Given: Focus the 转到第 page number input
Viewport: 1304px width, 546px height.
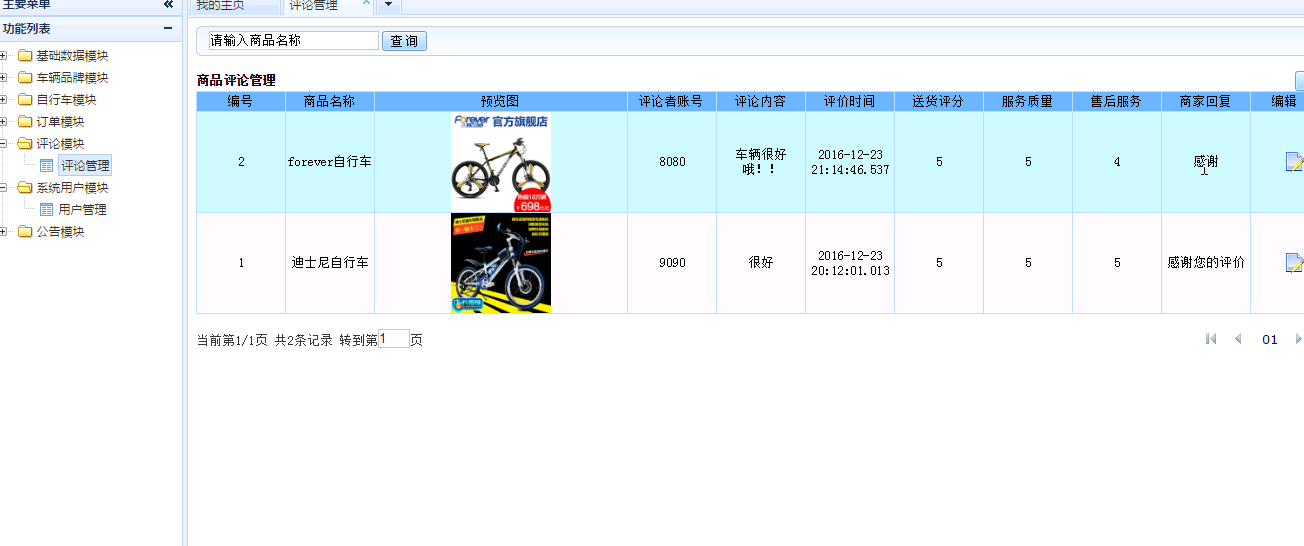Looking at the screenshot, I should (x=394, y=339).
